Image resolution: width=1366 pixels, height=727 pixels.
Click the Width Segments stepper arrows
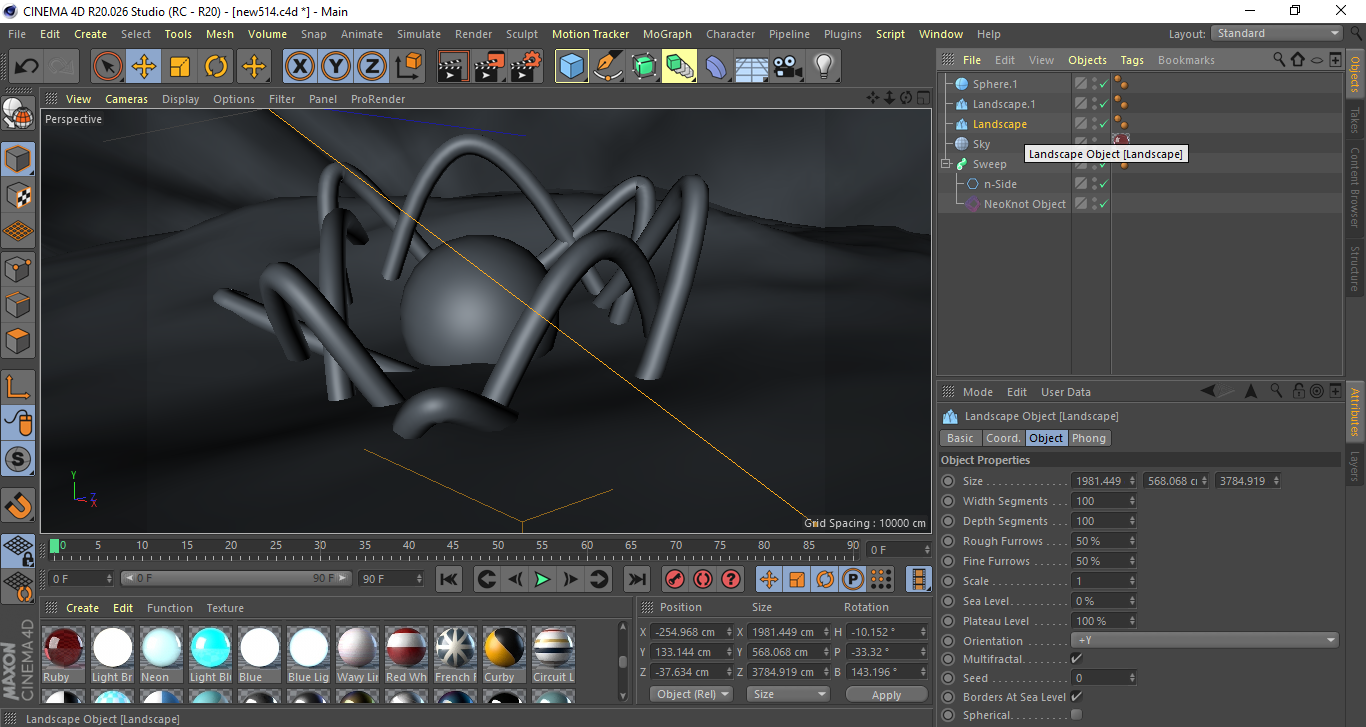coord(1132,501)
